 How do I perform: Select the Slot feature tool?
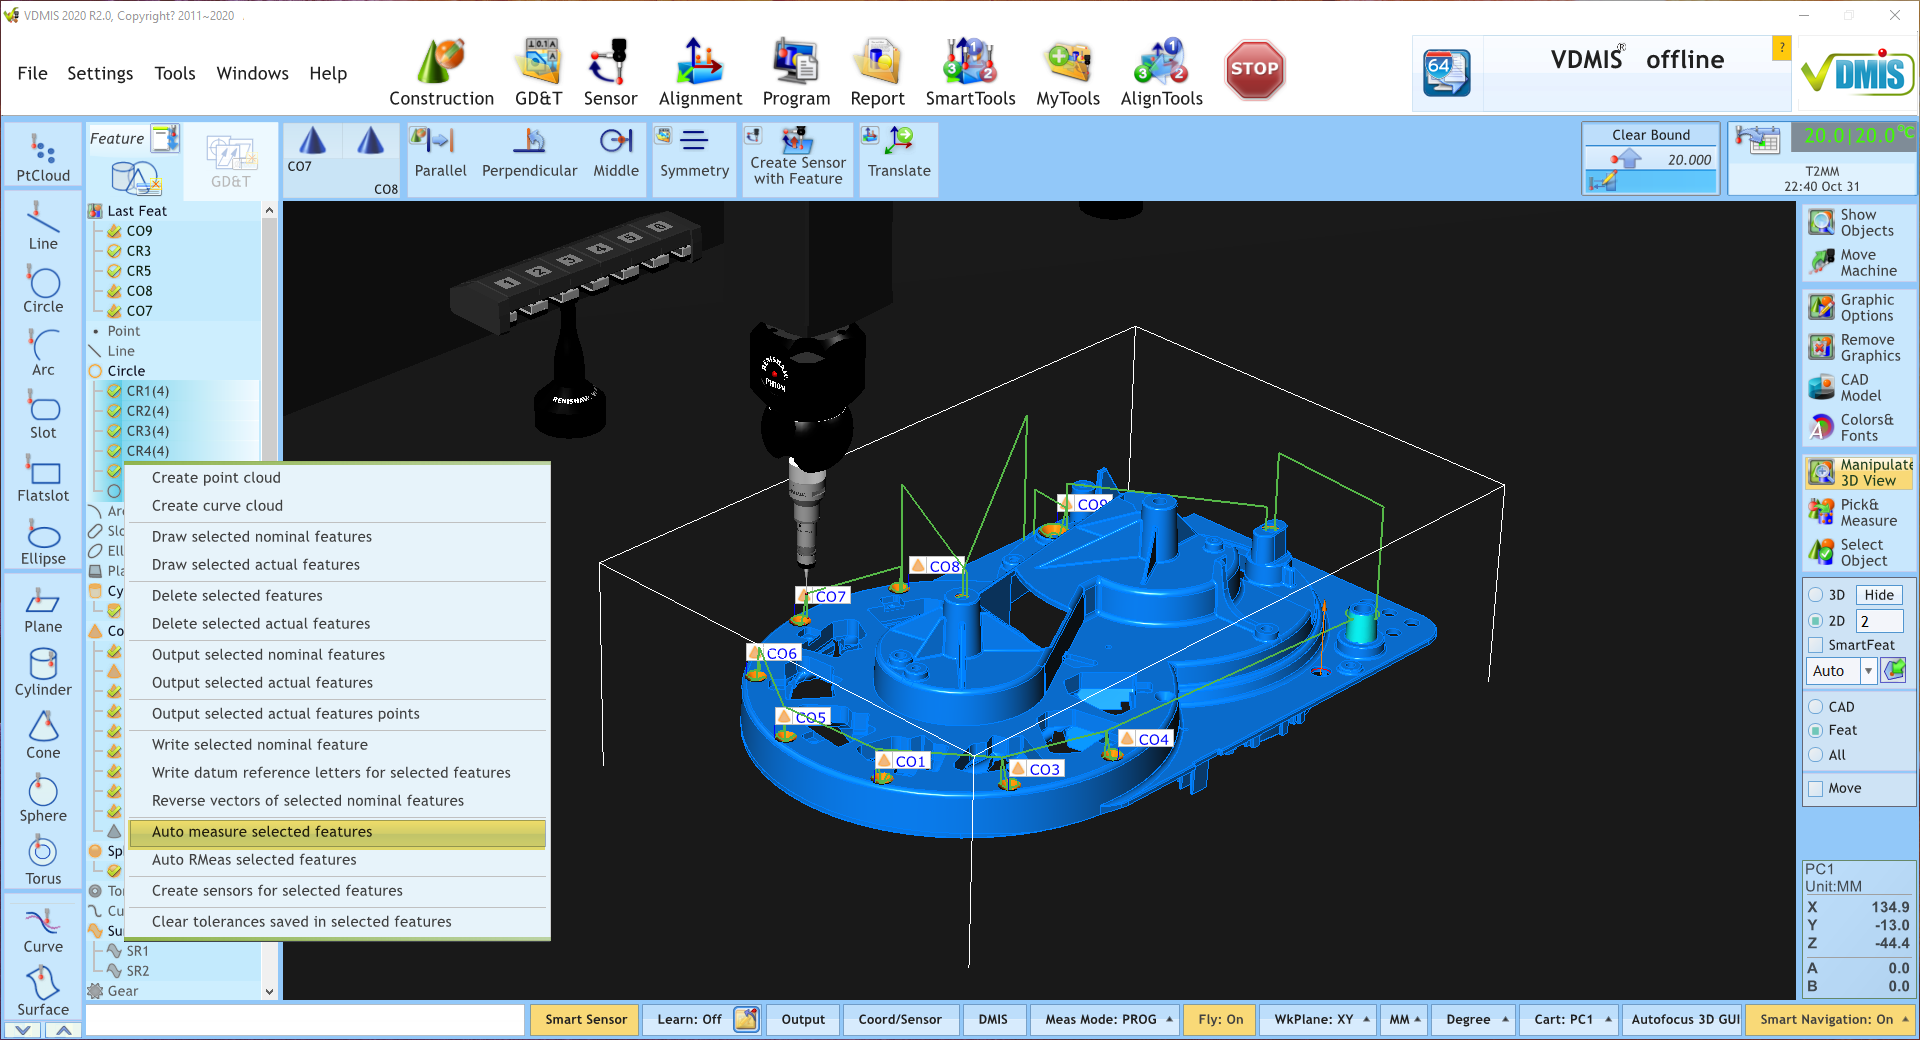(43, 416)
